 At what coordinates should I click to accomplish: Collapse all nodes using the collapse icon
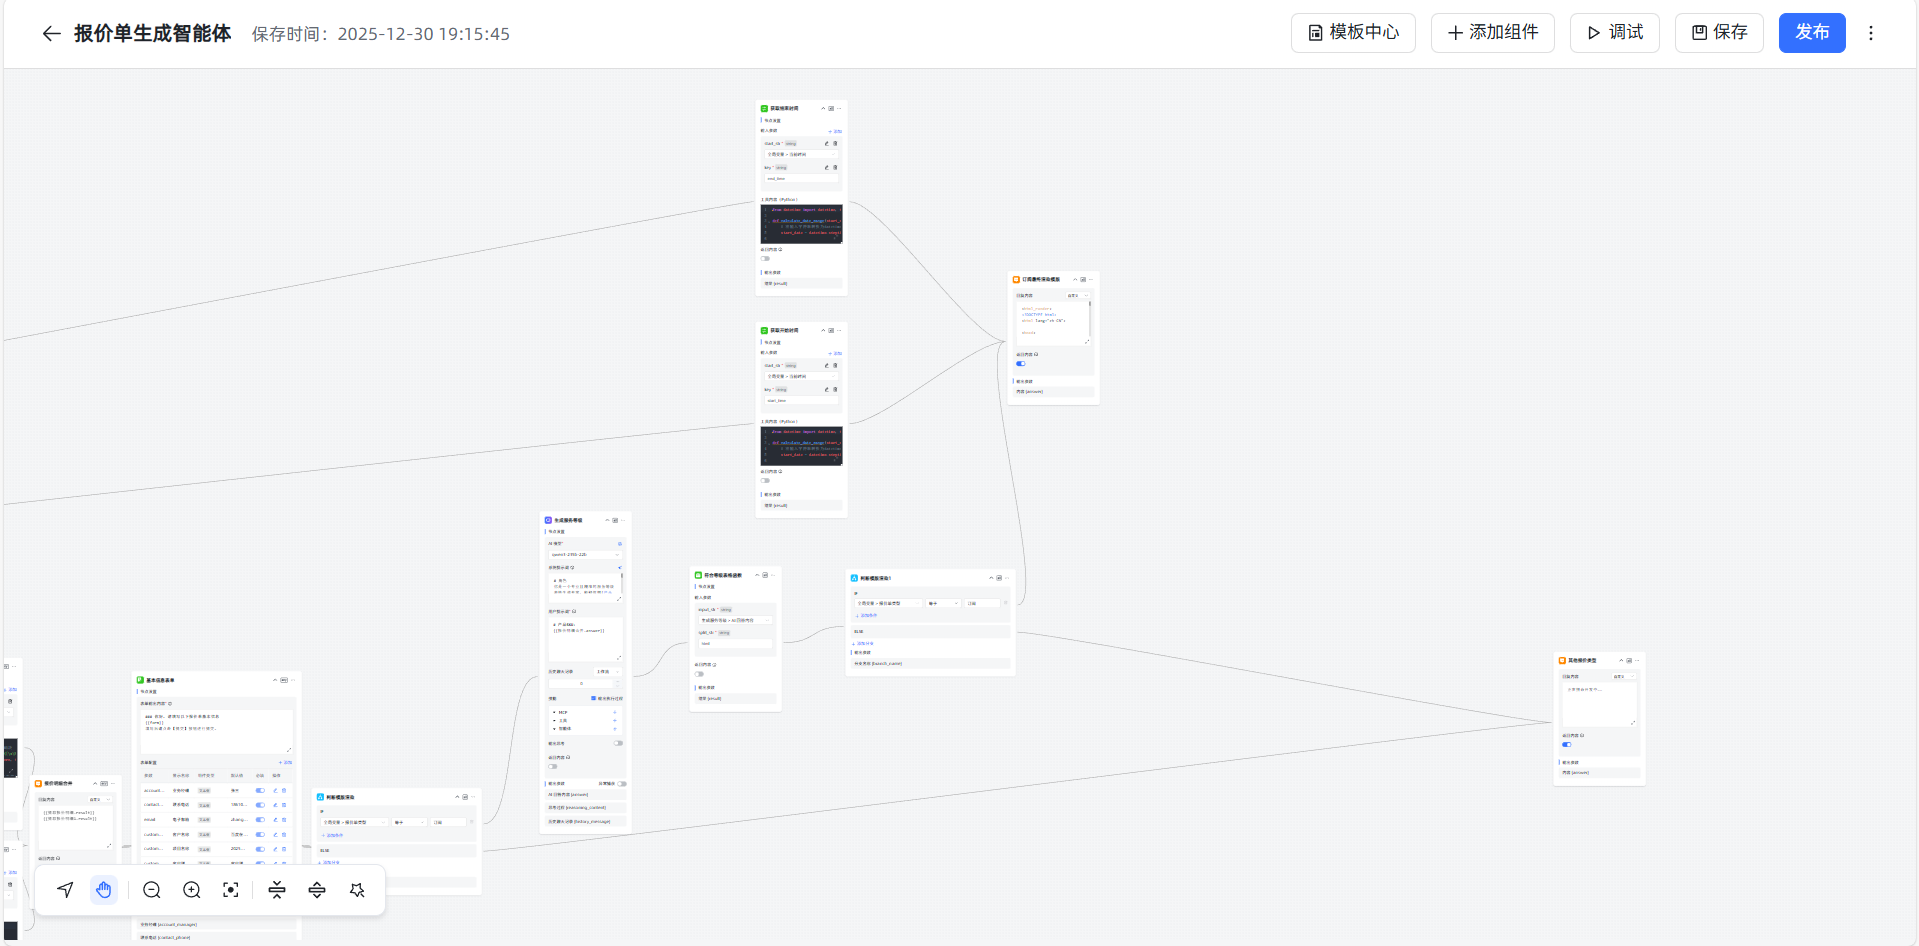(277, 890)
